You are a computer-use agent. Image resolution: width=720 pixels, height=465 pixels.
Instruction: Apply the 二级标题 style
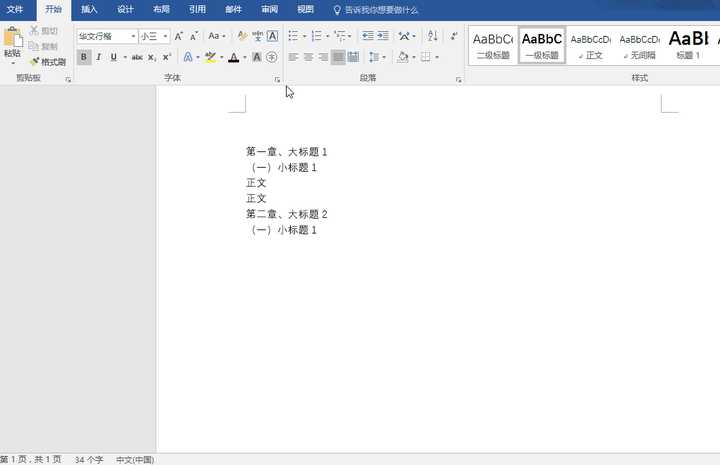point(493,45)
